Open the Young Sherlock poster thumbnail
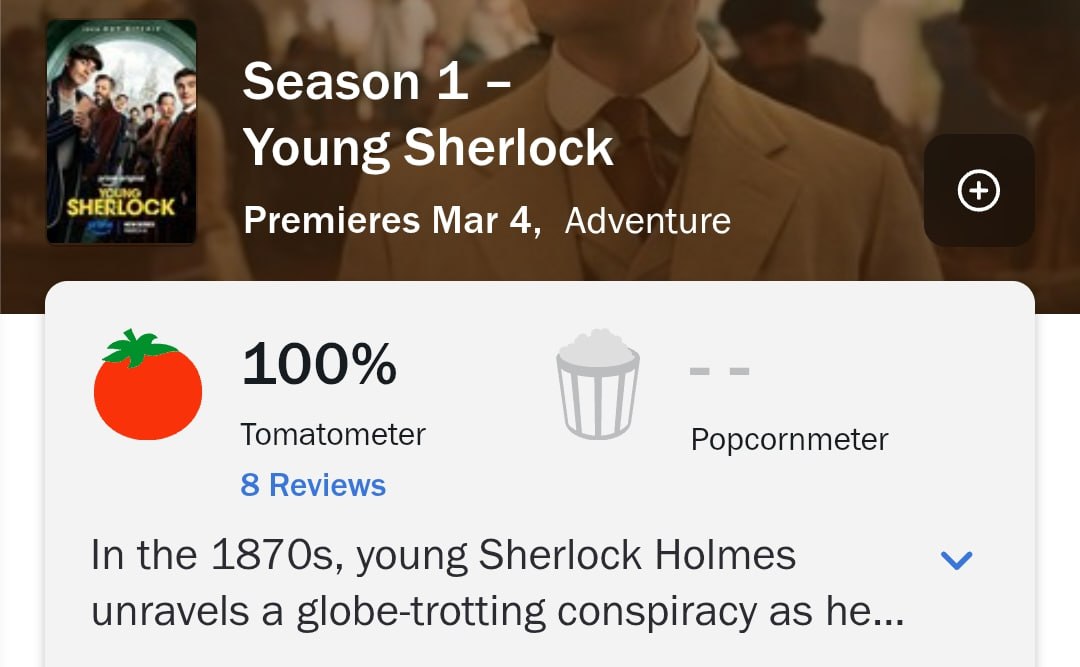1080x667 pixels. click(x=121, y=132)
